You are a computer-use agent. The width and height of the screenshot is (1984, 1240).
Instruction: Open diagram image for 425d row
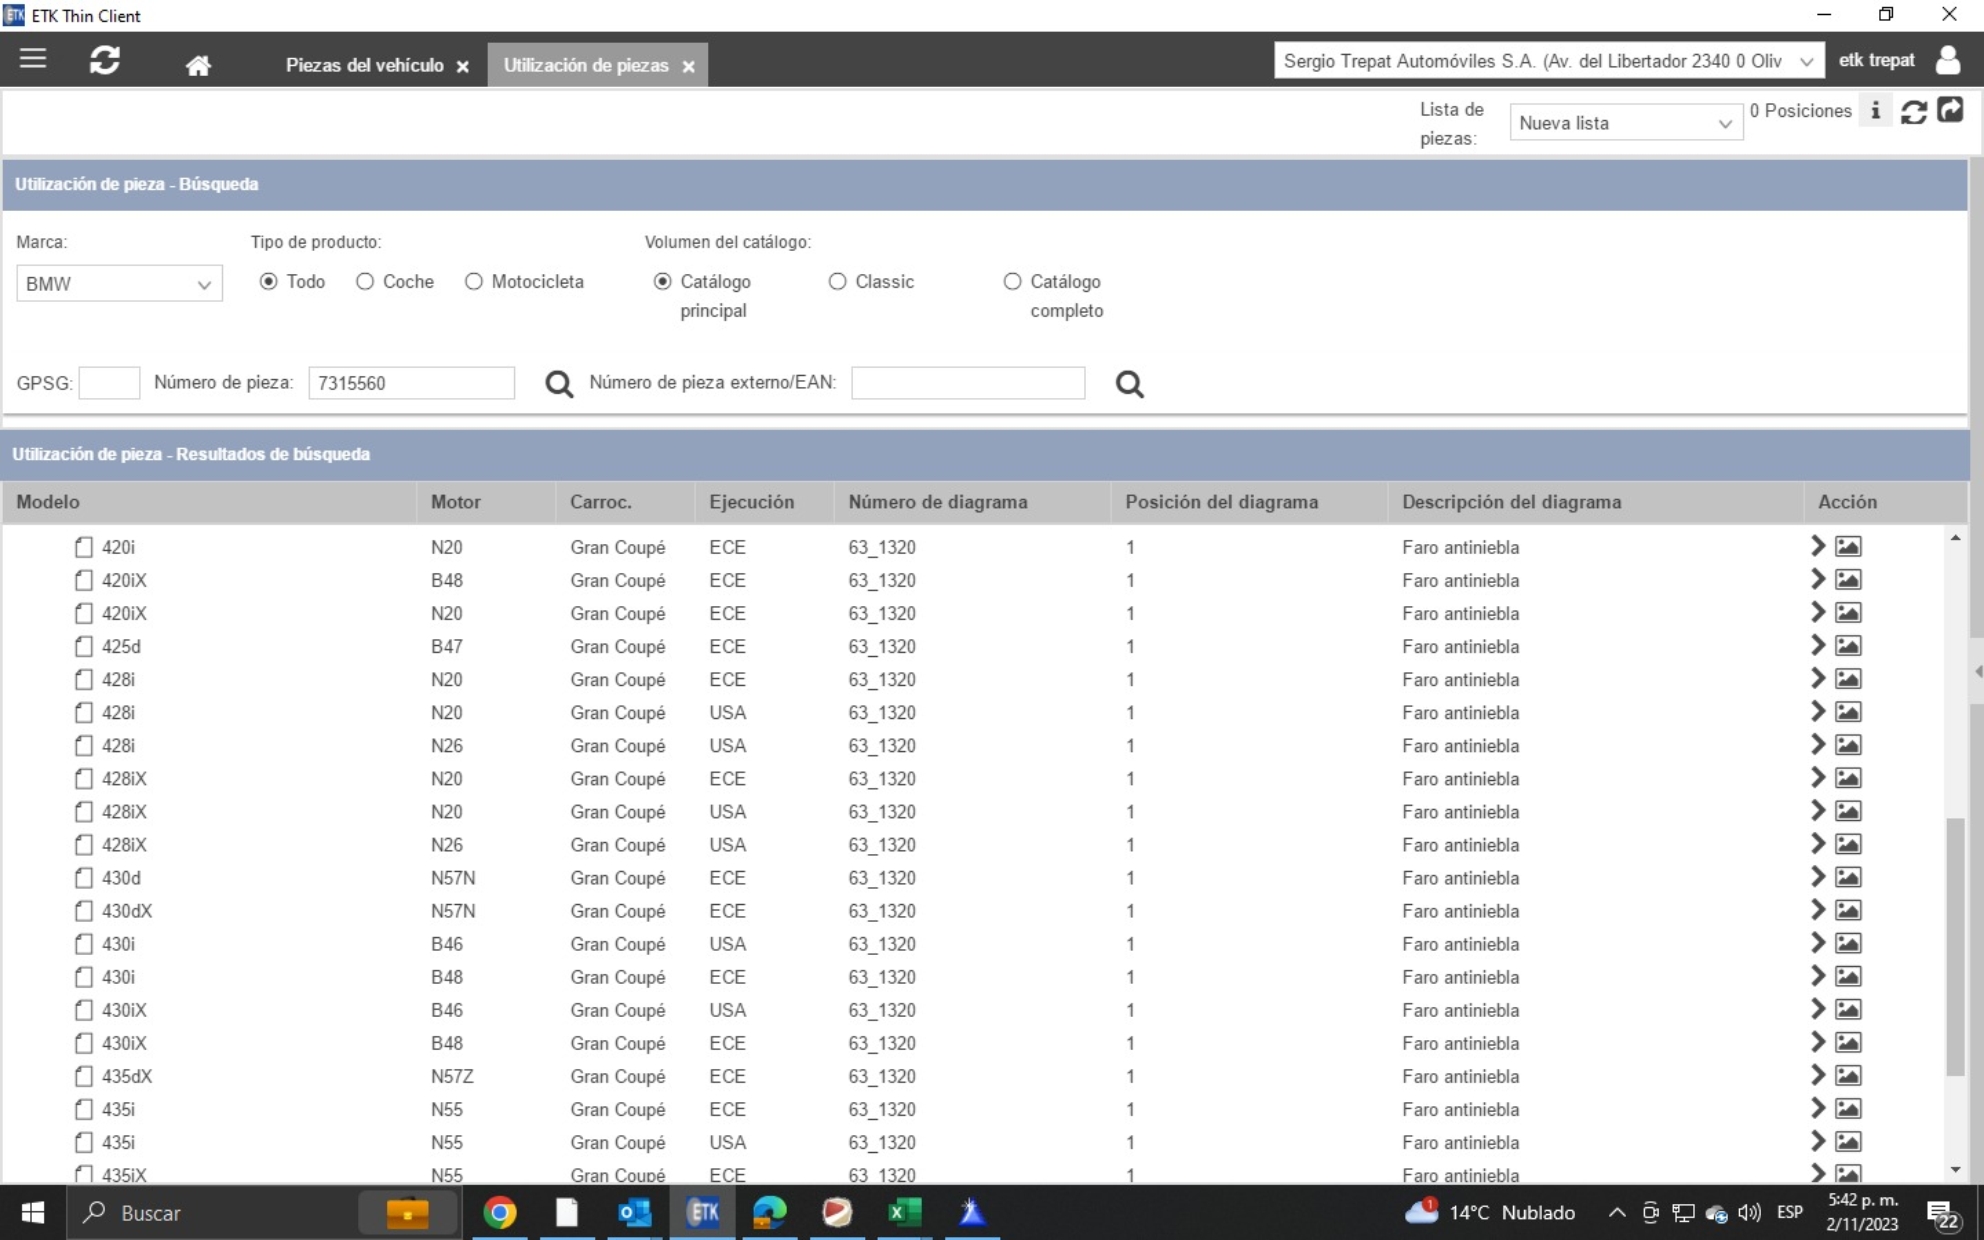(x=1848, y=646)
